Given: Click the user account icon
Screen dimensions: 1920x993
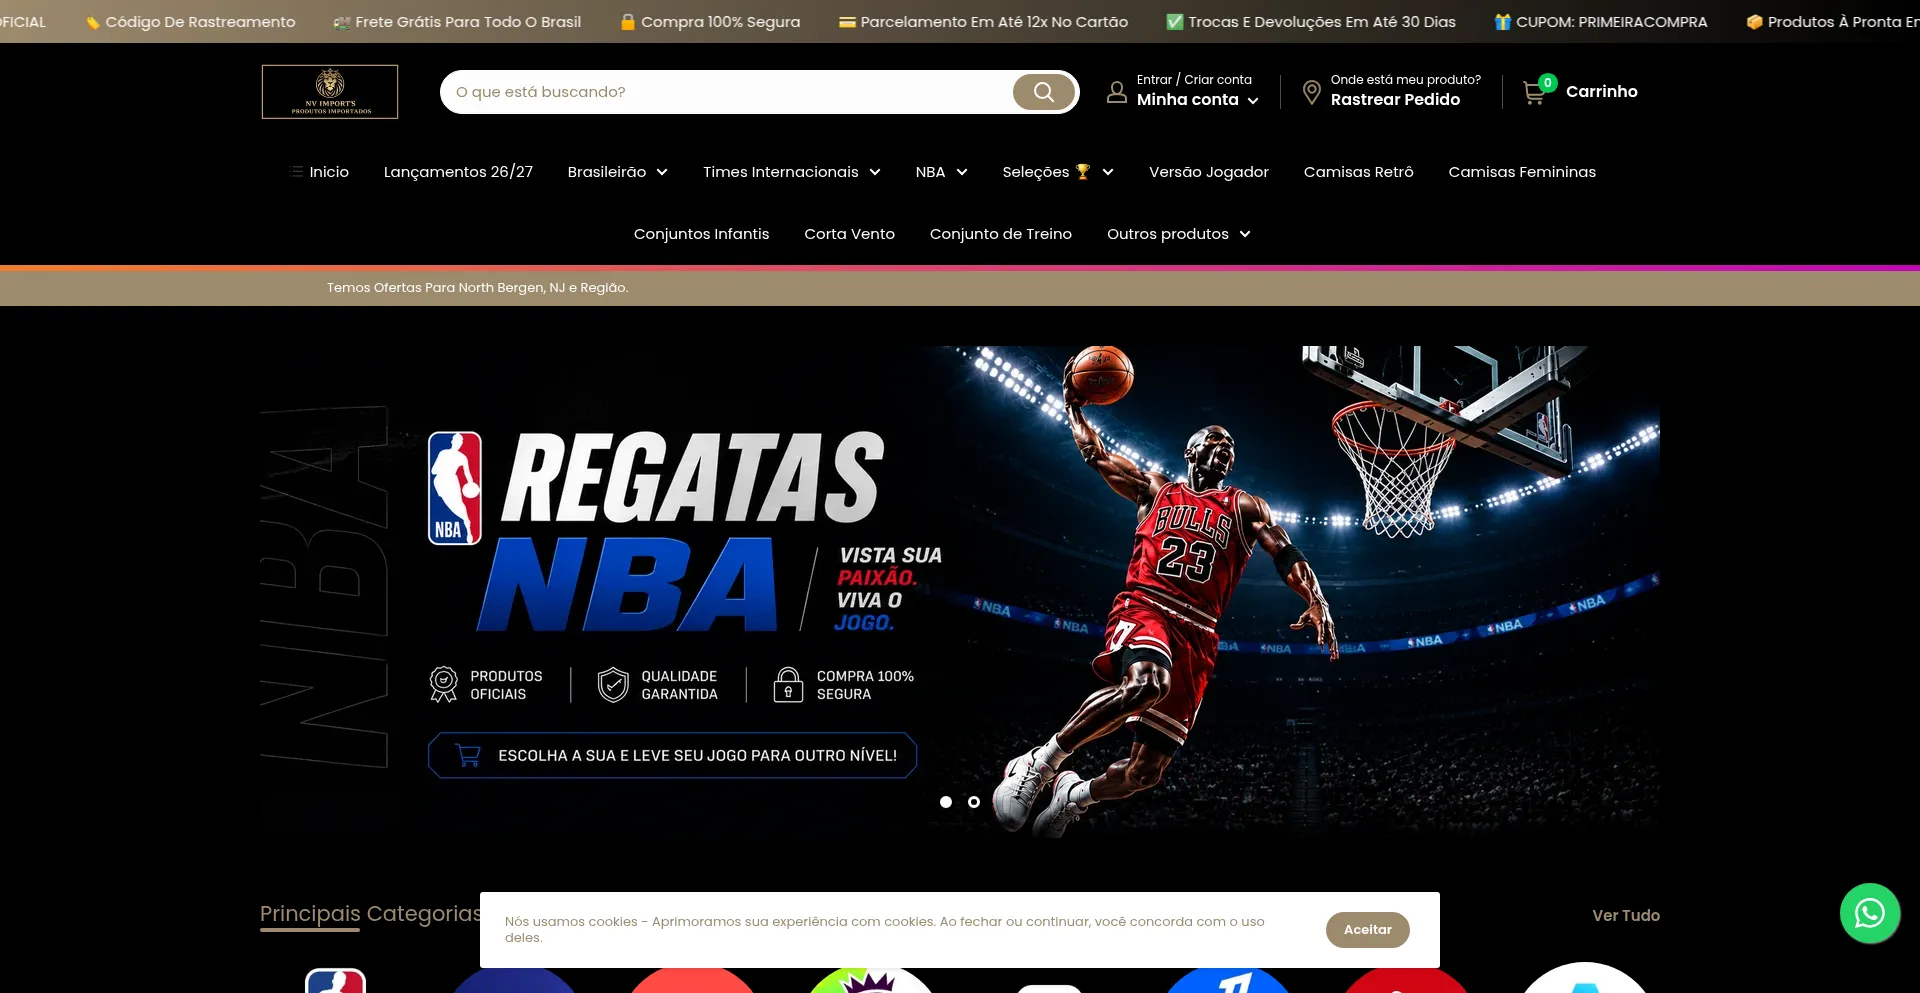Looking at the screenshot, I should [1117, 92].
